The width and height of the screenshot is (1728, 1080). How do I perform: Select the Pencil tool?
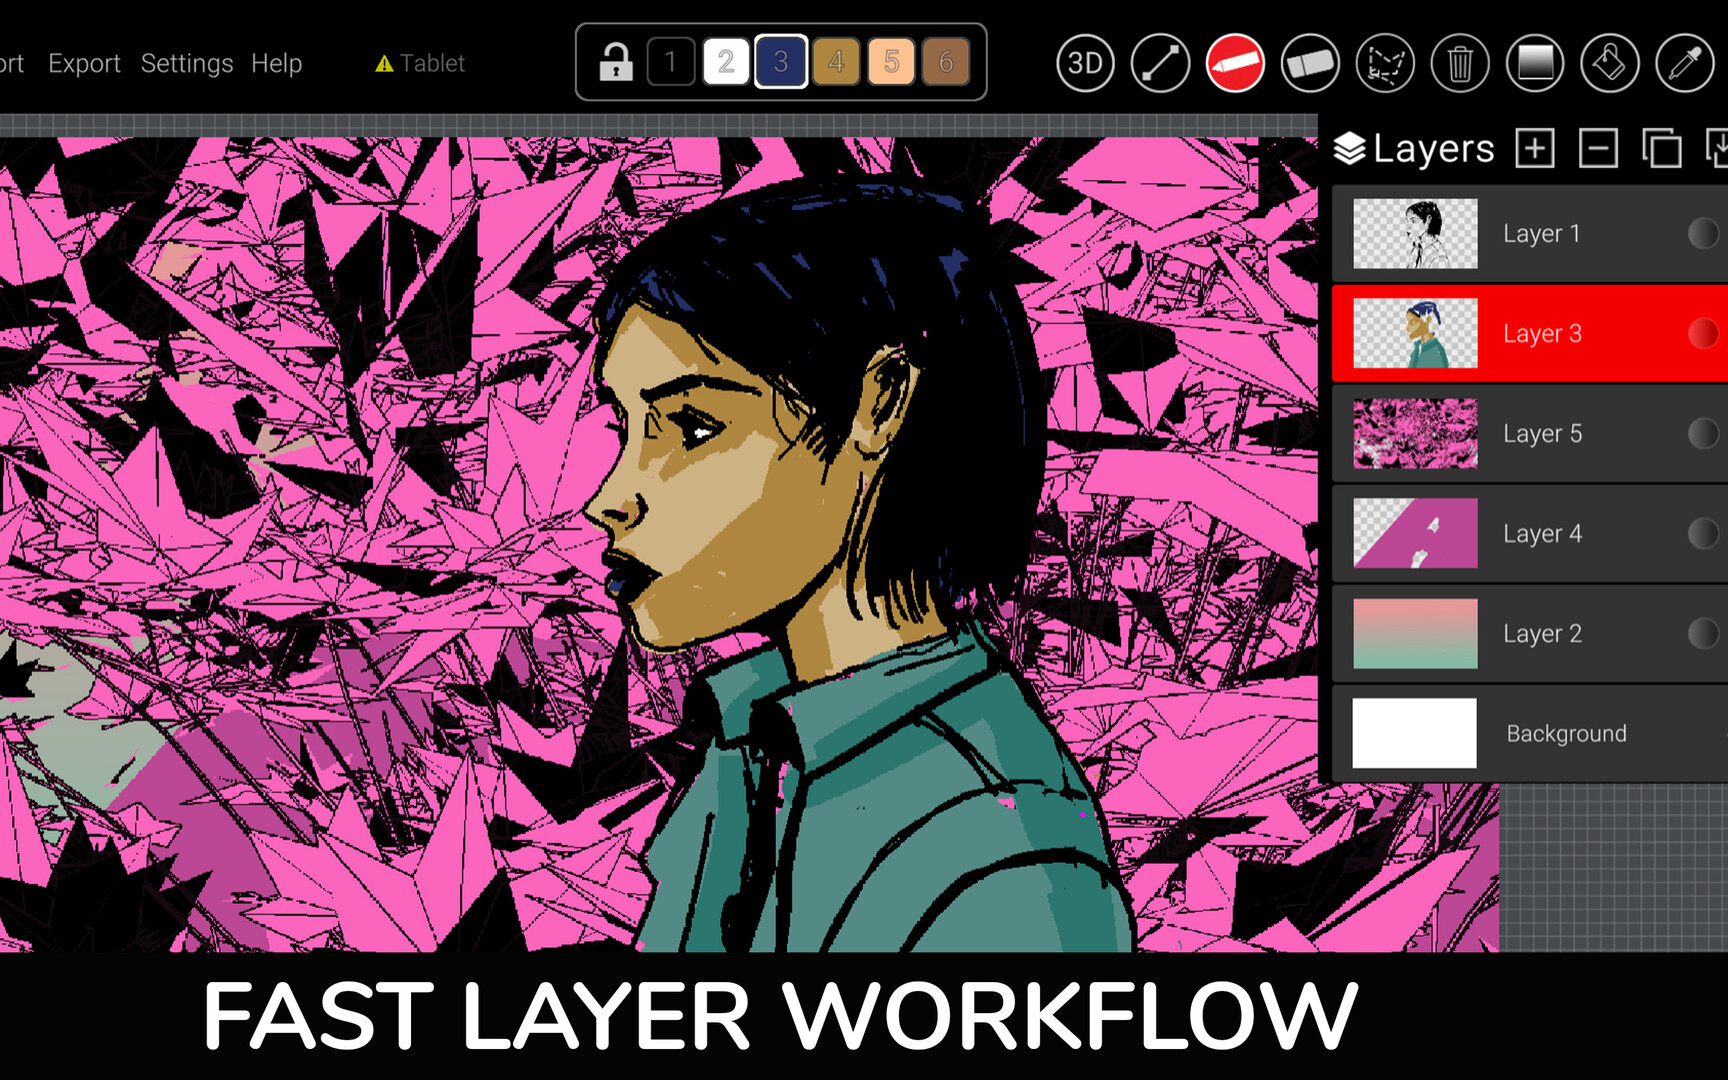click(x=1234, y=63)
